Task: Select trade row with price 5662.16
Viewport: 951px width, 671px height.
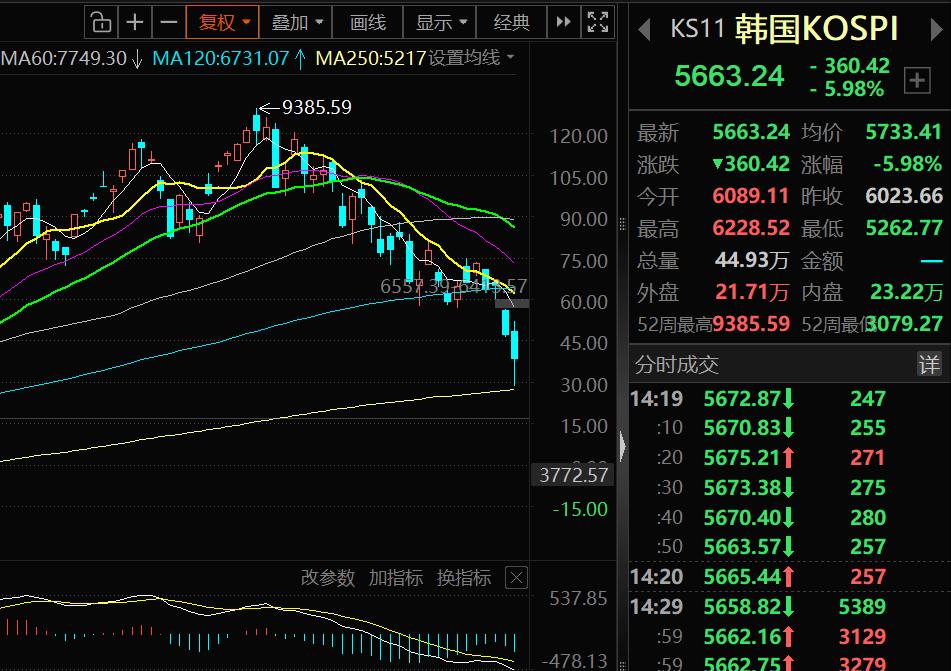Action: pos(788,636)
